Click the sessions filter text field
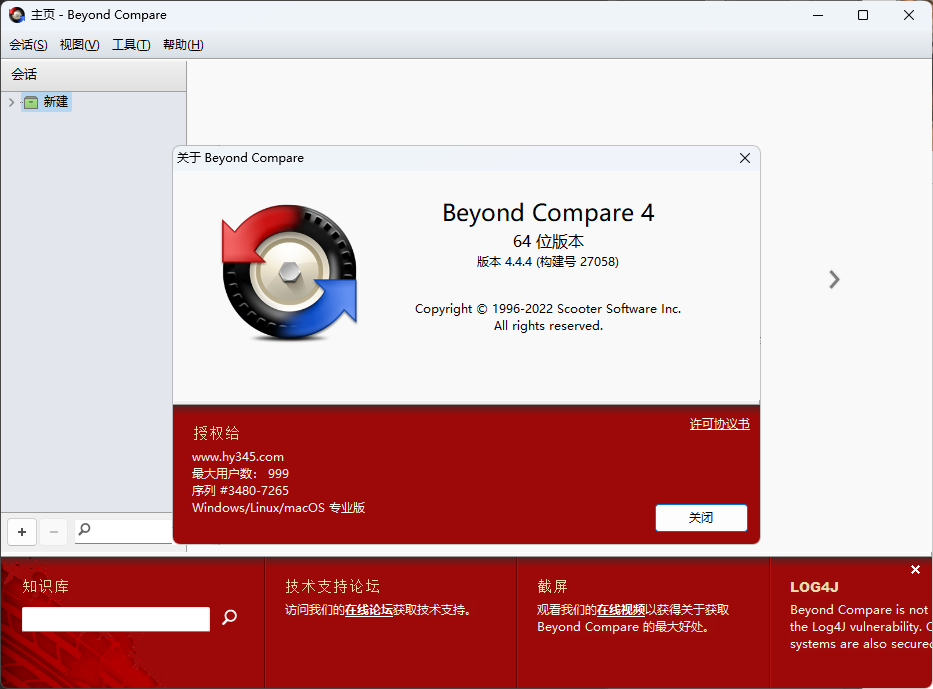Image resolution: width=933 pixels, height=689 pixels. [132, 531]
